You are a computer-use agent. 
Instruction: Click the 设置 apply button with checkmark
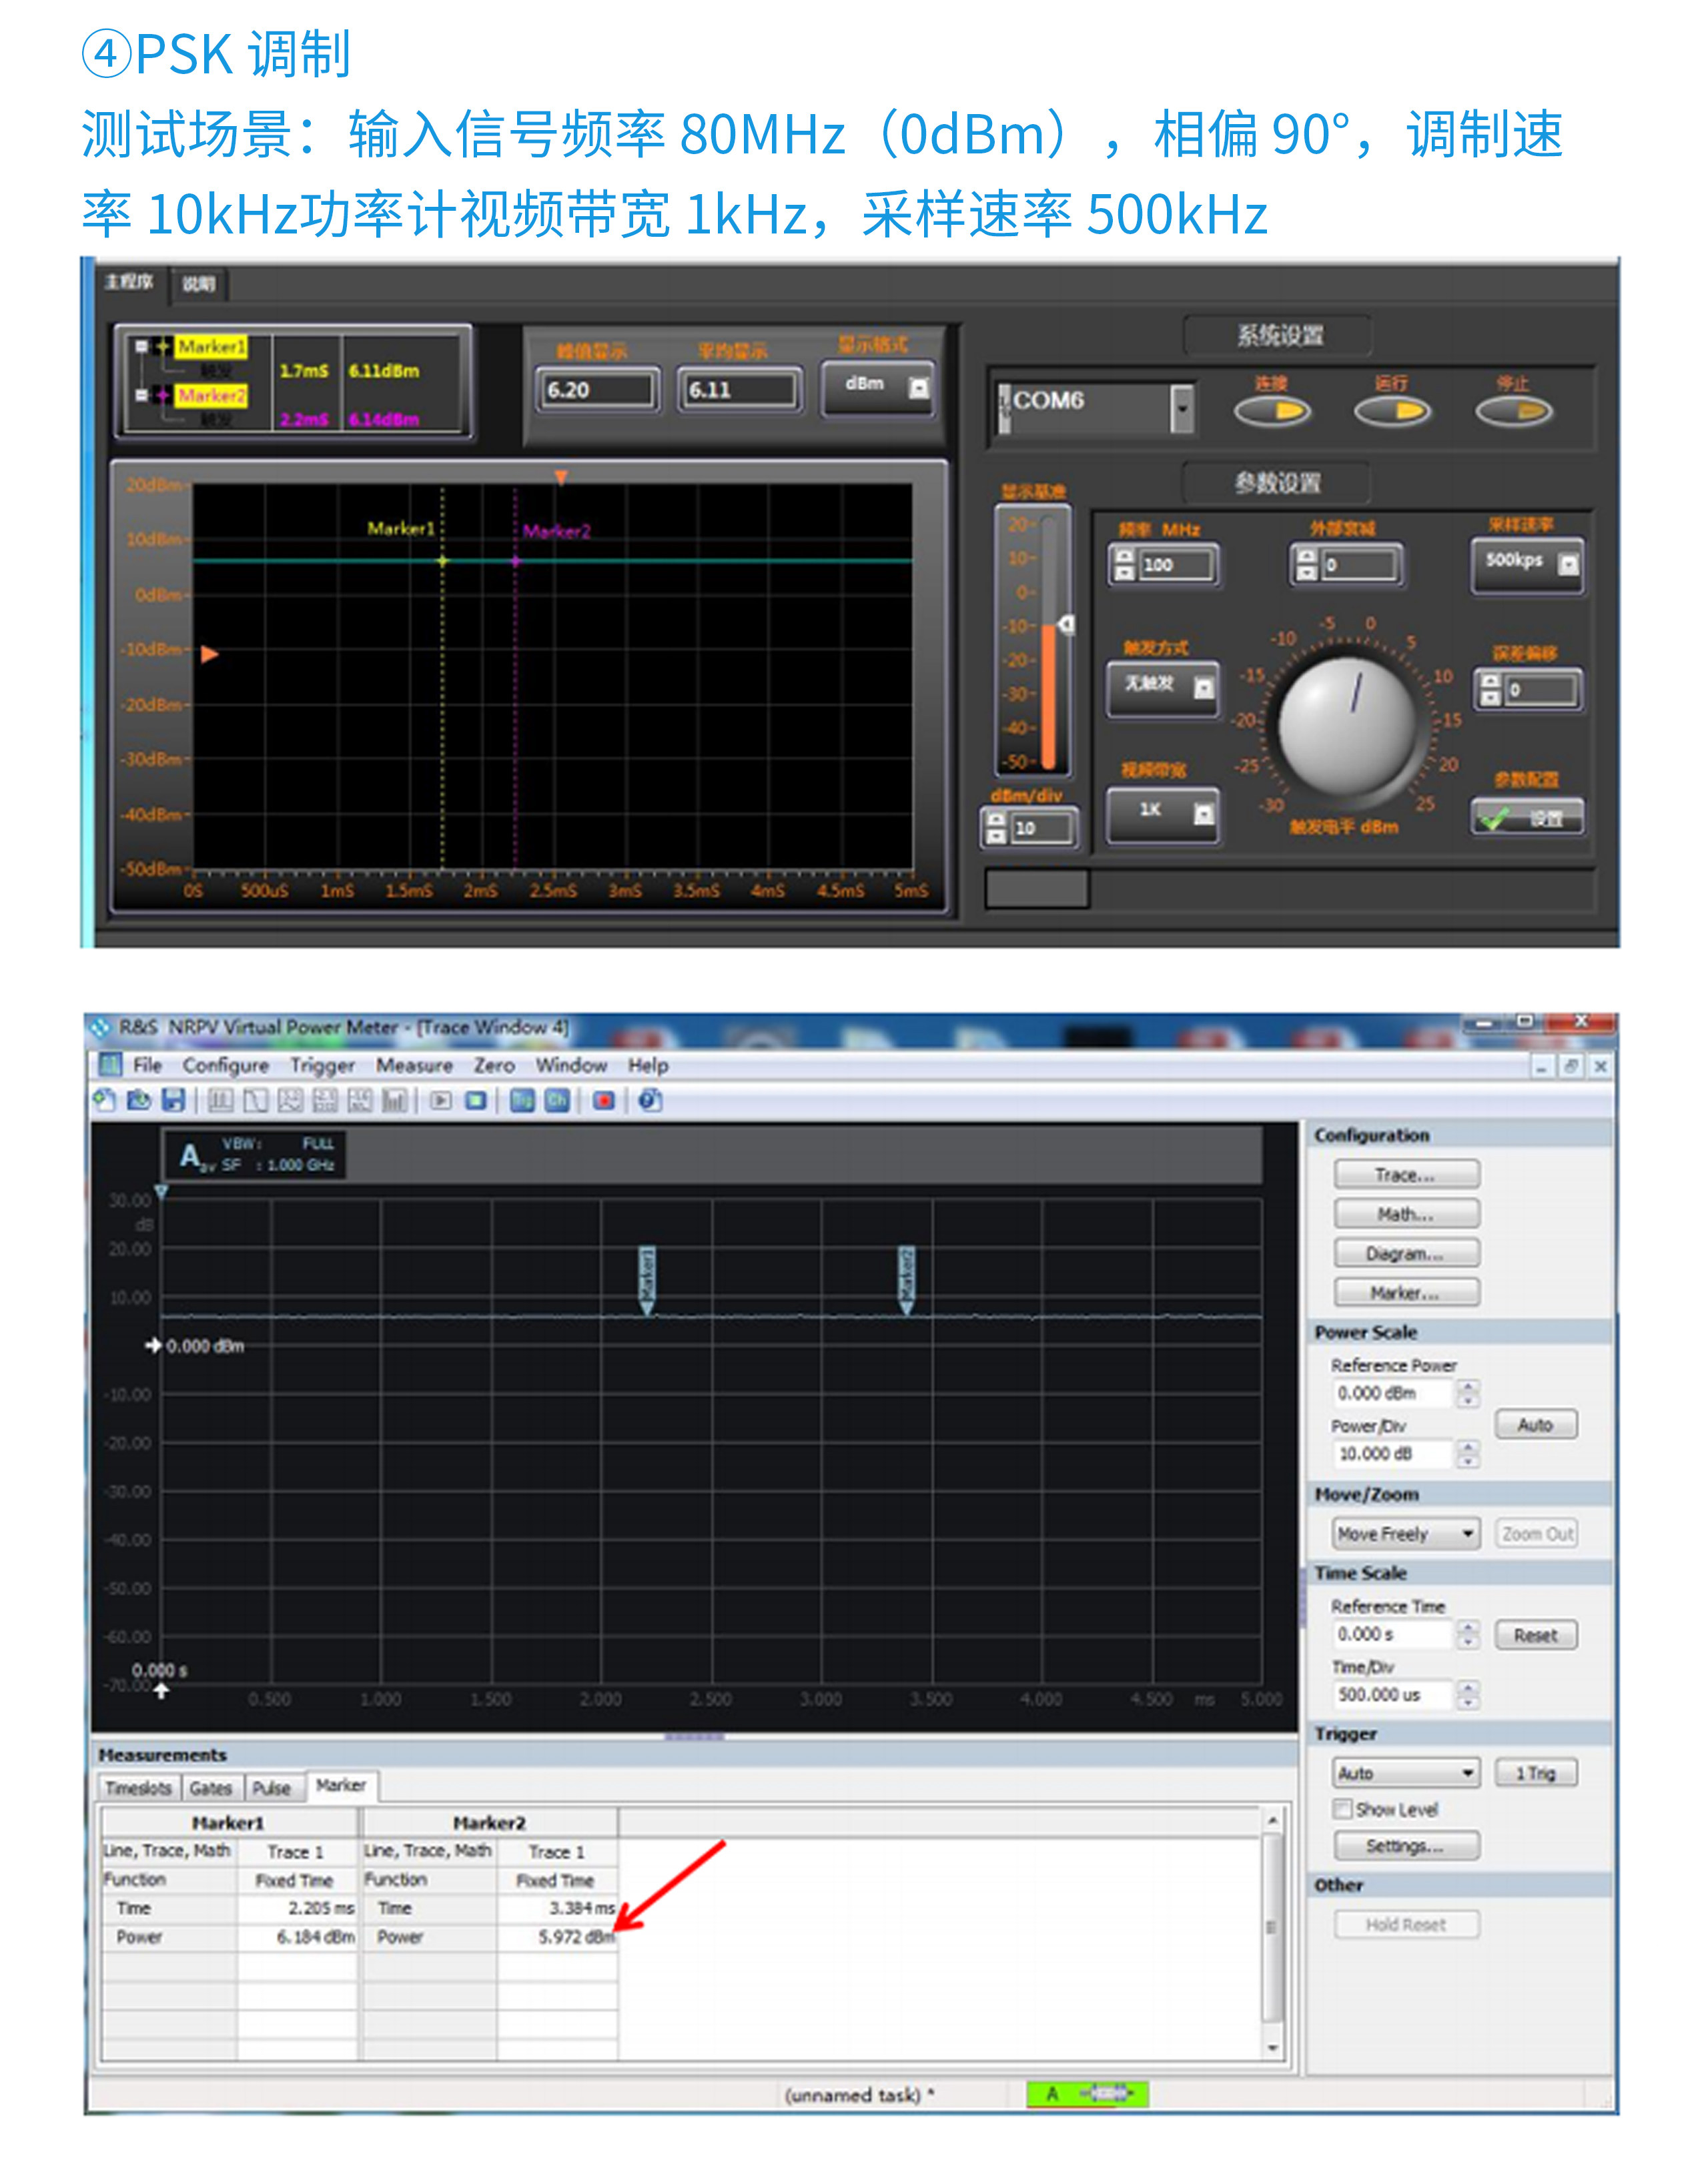1527,818
